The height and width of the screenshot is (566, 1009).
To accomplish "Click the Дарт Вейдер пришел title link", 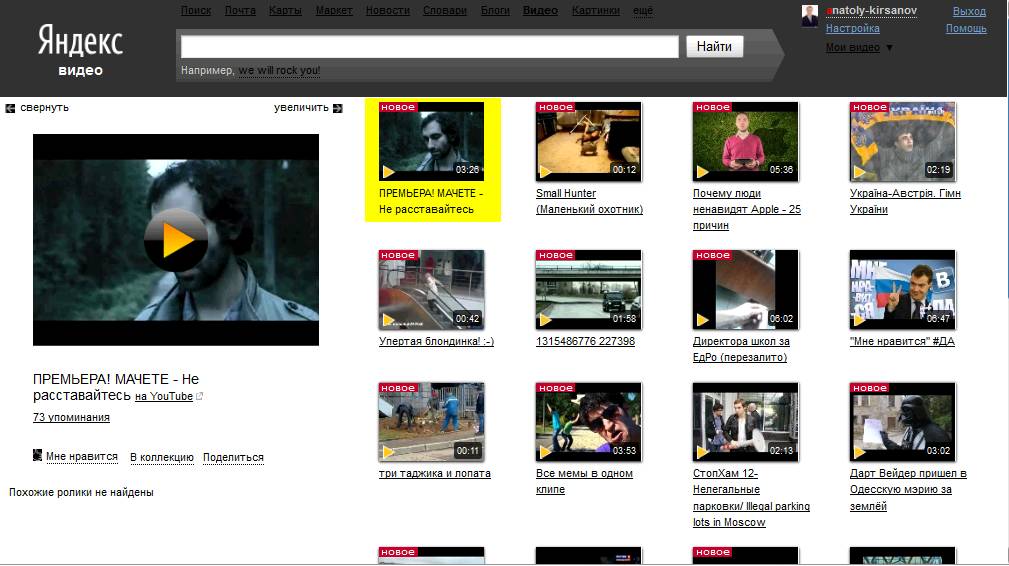I will [908, 489].
